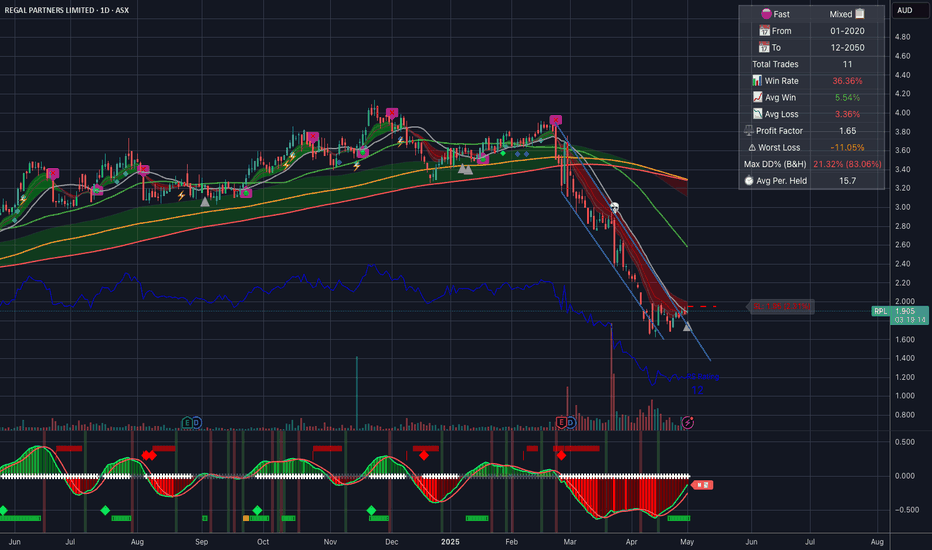Click the green diamond below the late-November oscillator
932x550 pixels.
(371, 510)
